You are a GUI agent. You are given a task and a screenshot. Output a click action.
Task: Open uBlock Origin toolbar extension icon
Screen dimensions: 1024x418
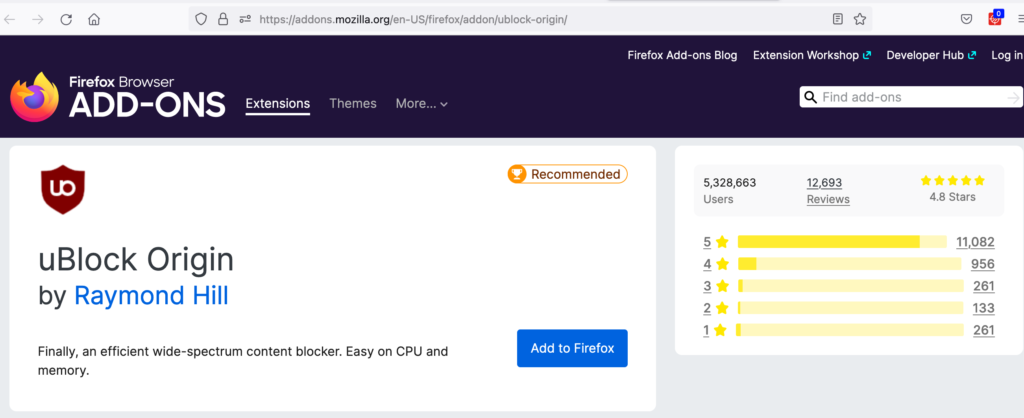click(x=995, y=18)
